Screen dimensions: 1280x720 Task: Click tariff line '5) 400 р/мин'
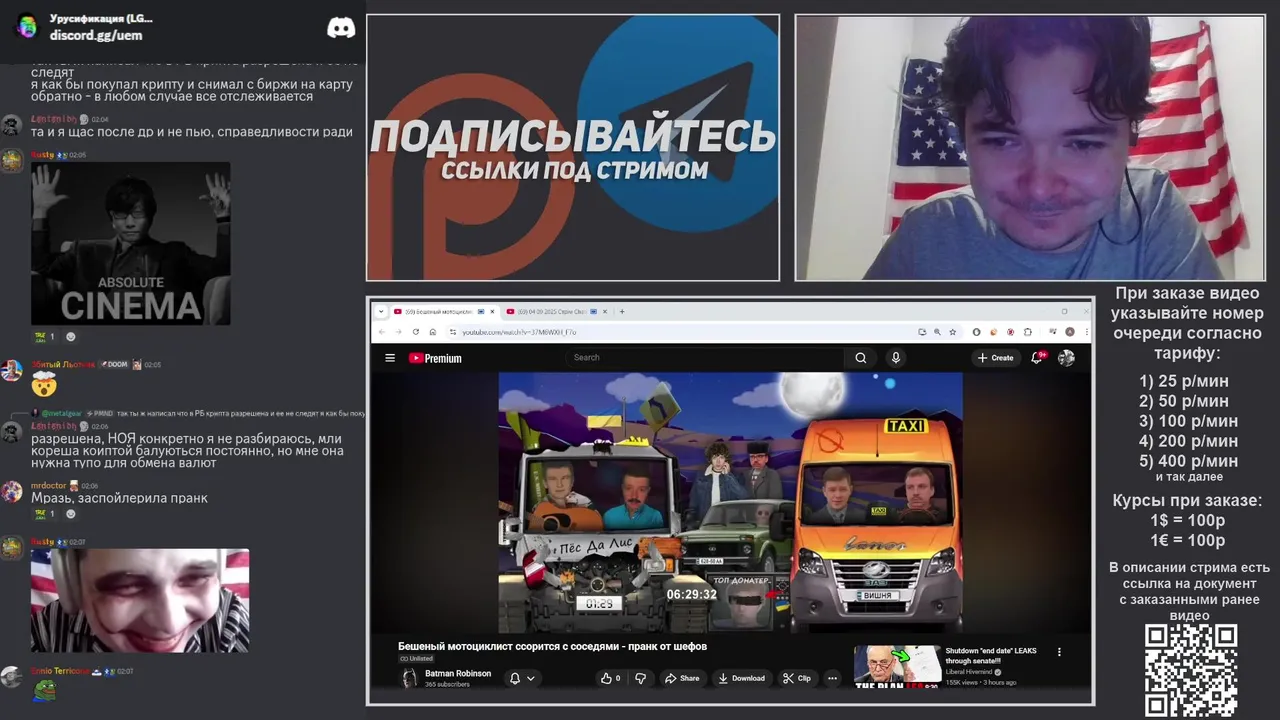(1189, 461)
